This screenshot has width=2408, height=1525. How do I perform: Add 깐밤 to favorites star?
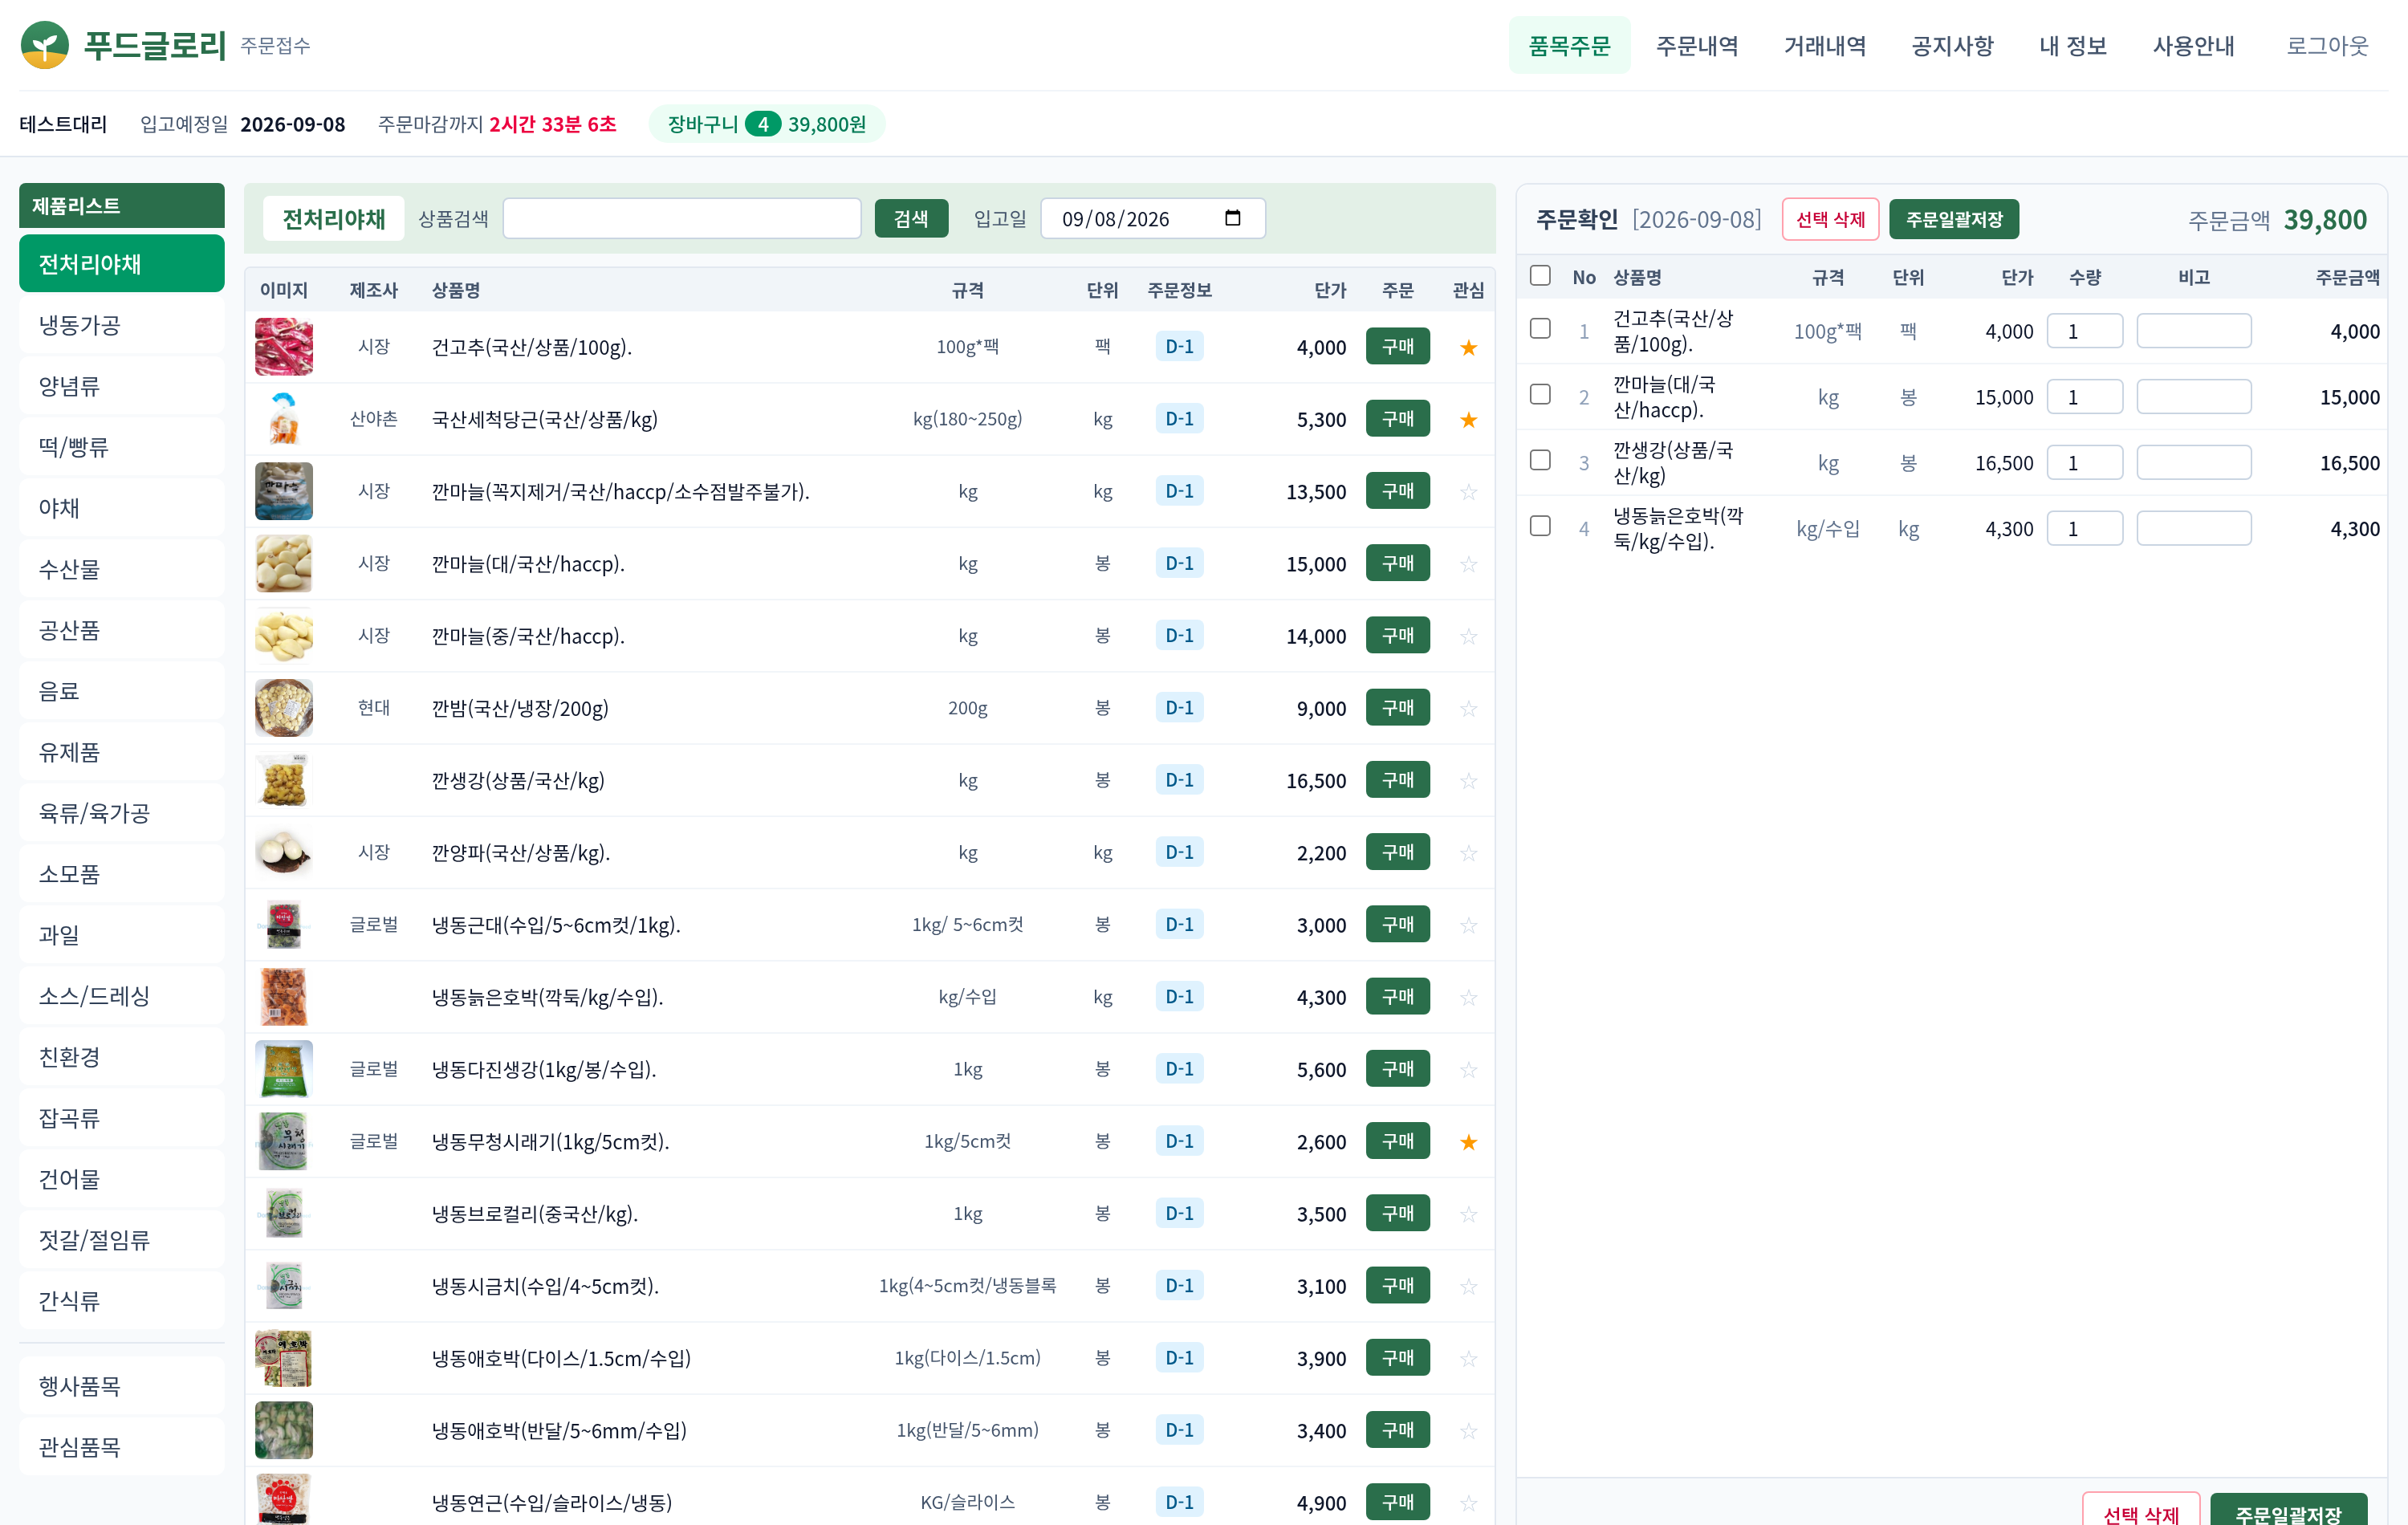pyautogui.click(x=1468, y=708)
